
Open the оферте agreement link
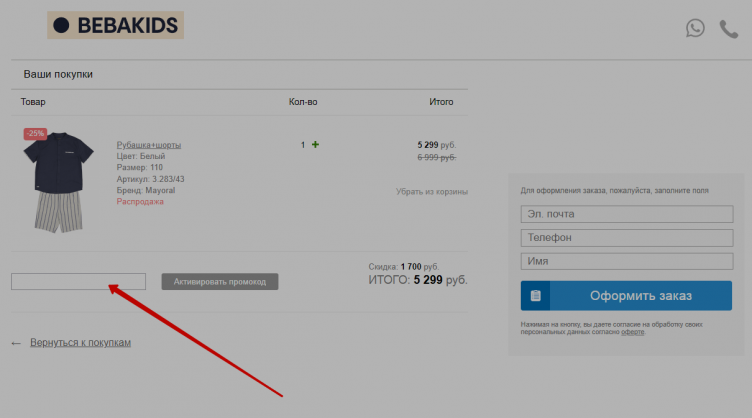tap(632, 332)
